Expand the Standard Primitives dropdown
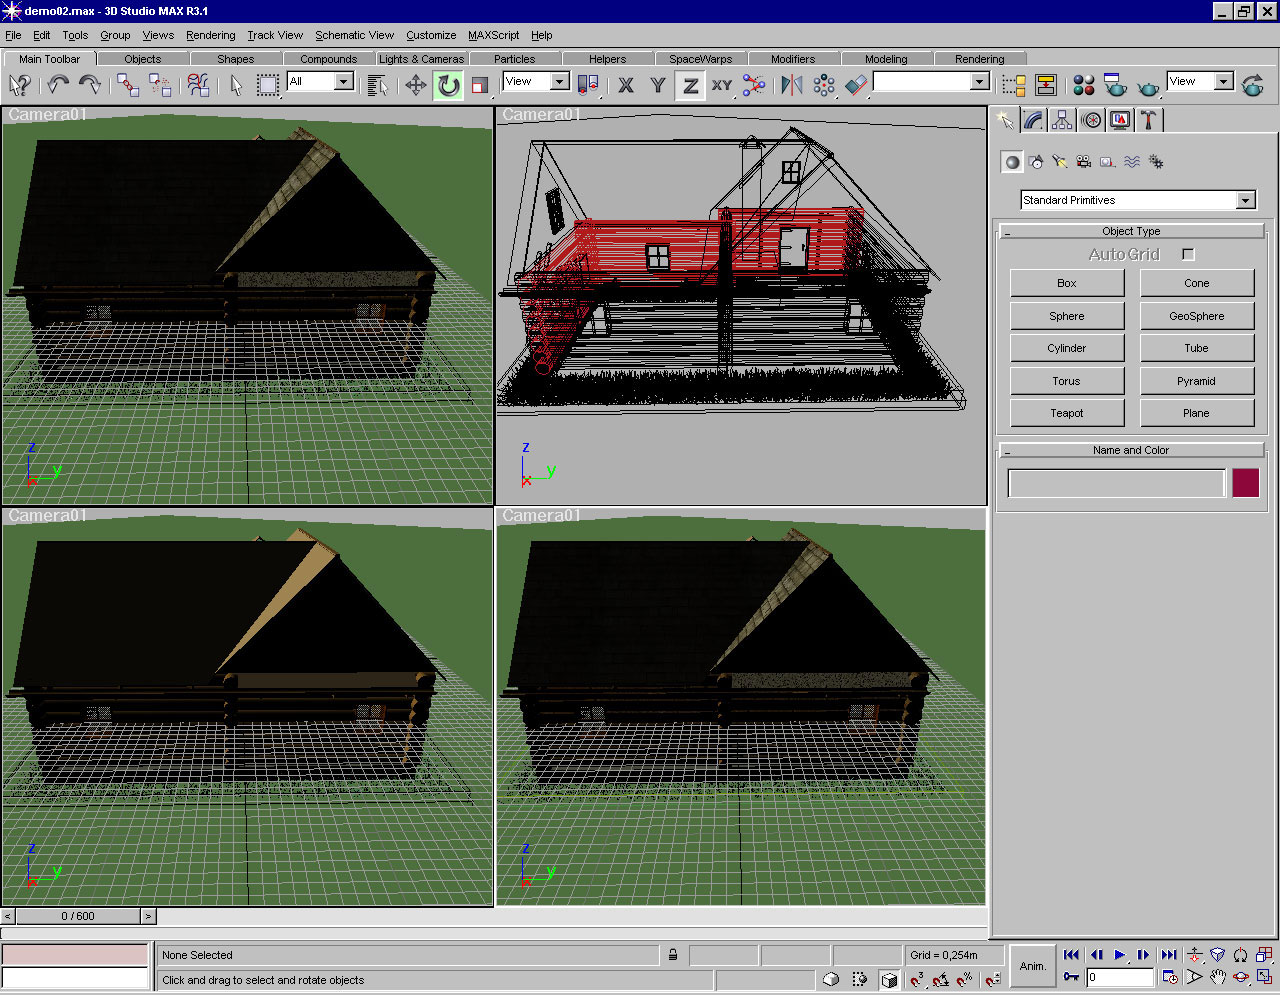Screen dimensions: 1280x995 pyautogui.click(x=1245, y=201)
